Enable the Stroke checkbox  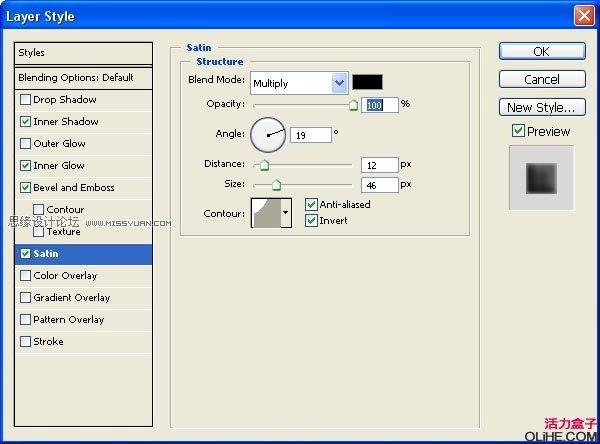pyautogui.click(x=25, y=341)
